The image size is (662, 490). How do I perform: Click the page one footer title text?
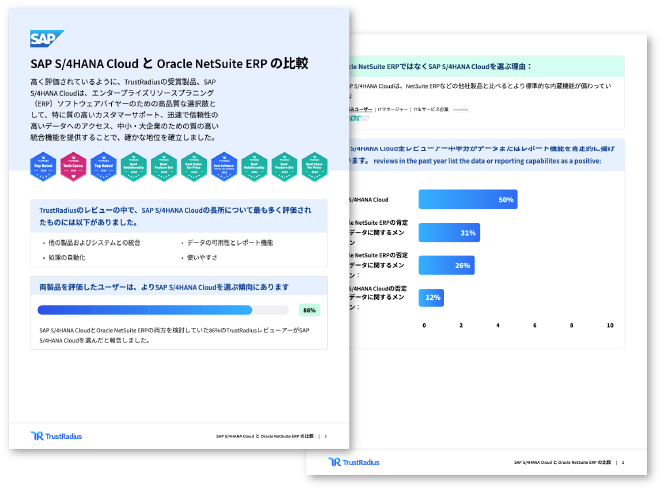click(x=265, y=436)
